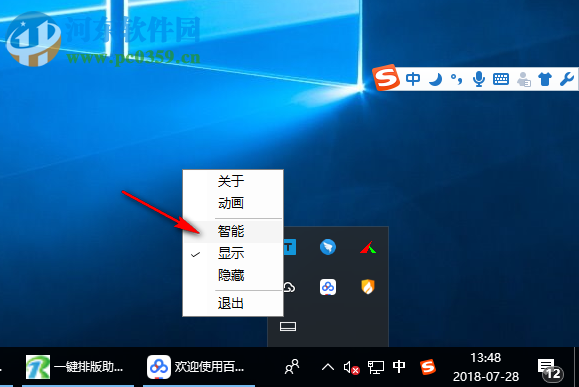Open the clock showing 13:48 2018-07-28
Viewport: 579px width, 387px height.
[486, 367]
